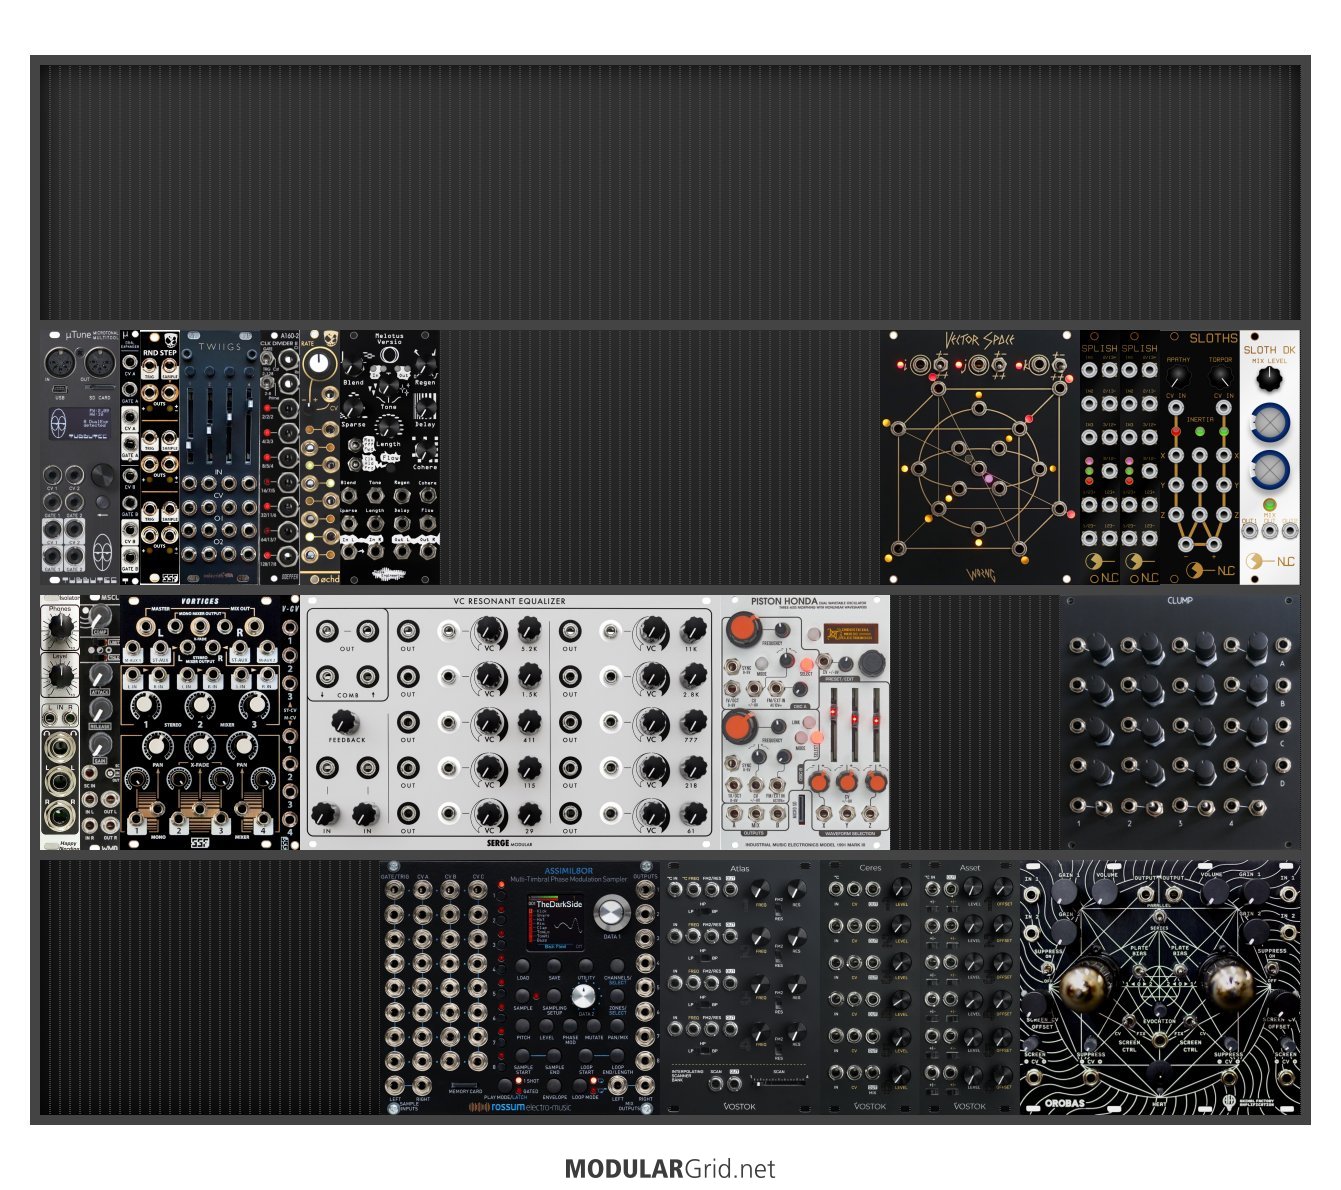Click the Out R jack on Melotus Versio
The image size is (1341, 1190).
point(428,552)
